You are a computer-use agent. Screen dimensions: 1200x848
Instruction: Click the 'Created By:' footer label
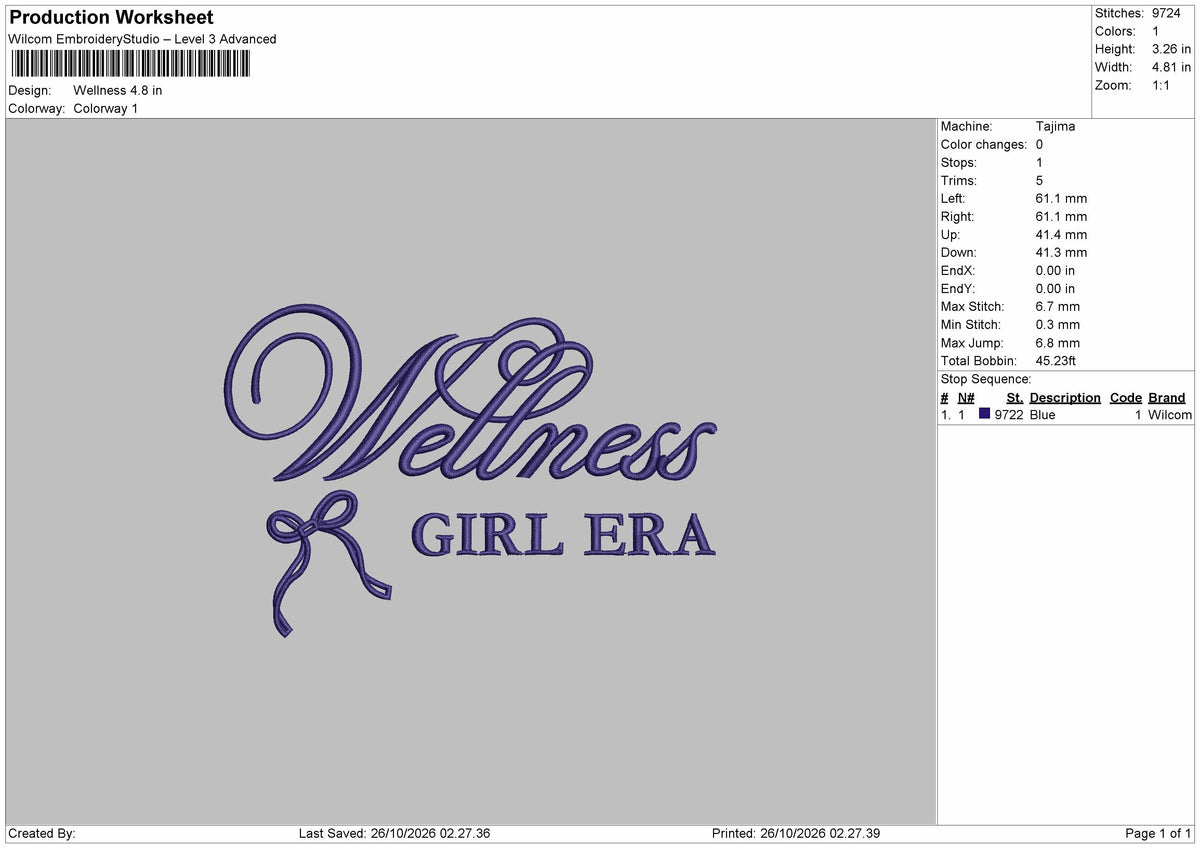(42, 833)
